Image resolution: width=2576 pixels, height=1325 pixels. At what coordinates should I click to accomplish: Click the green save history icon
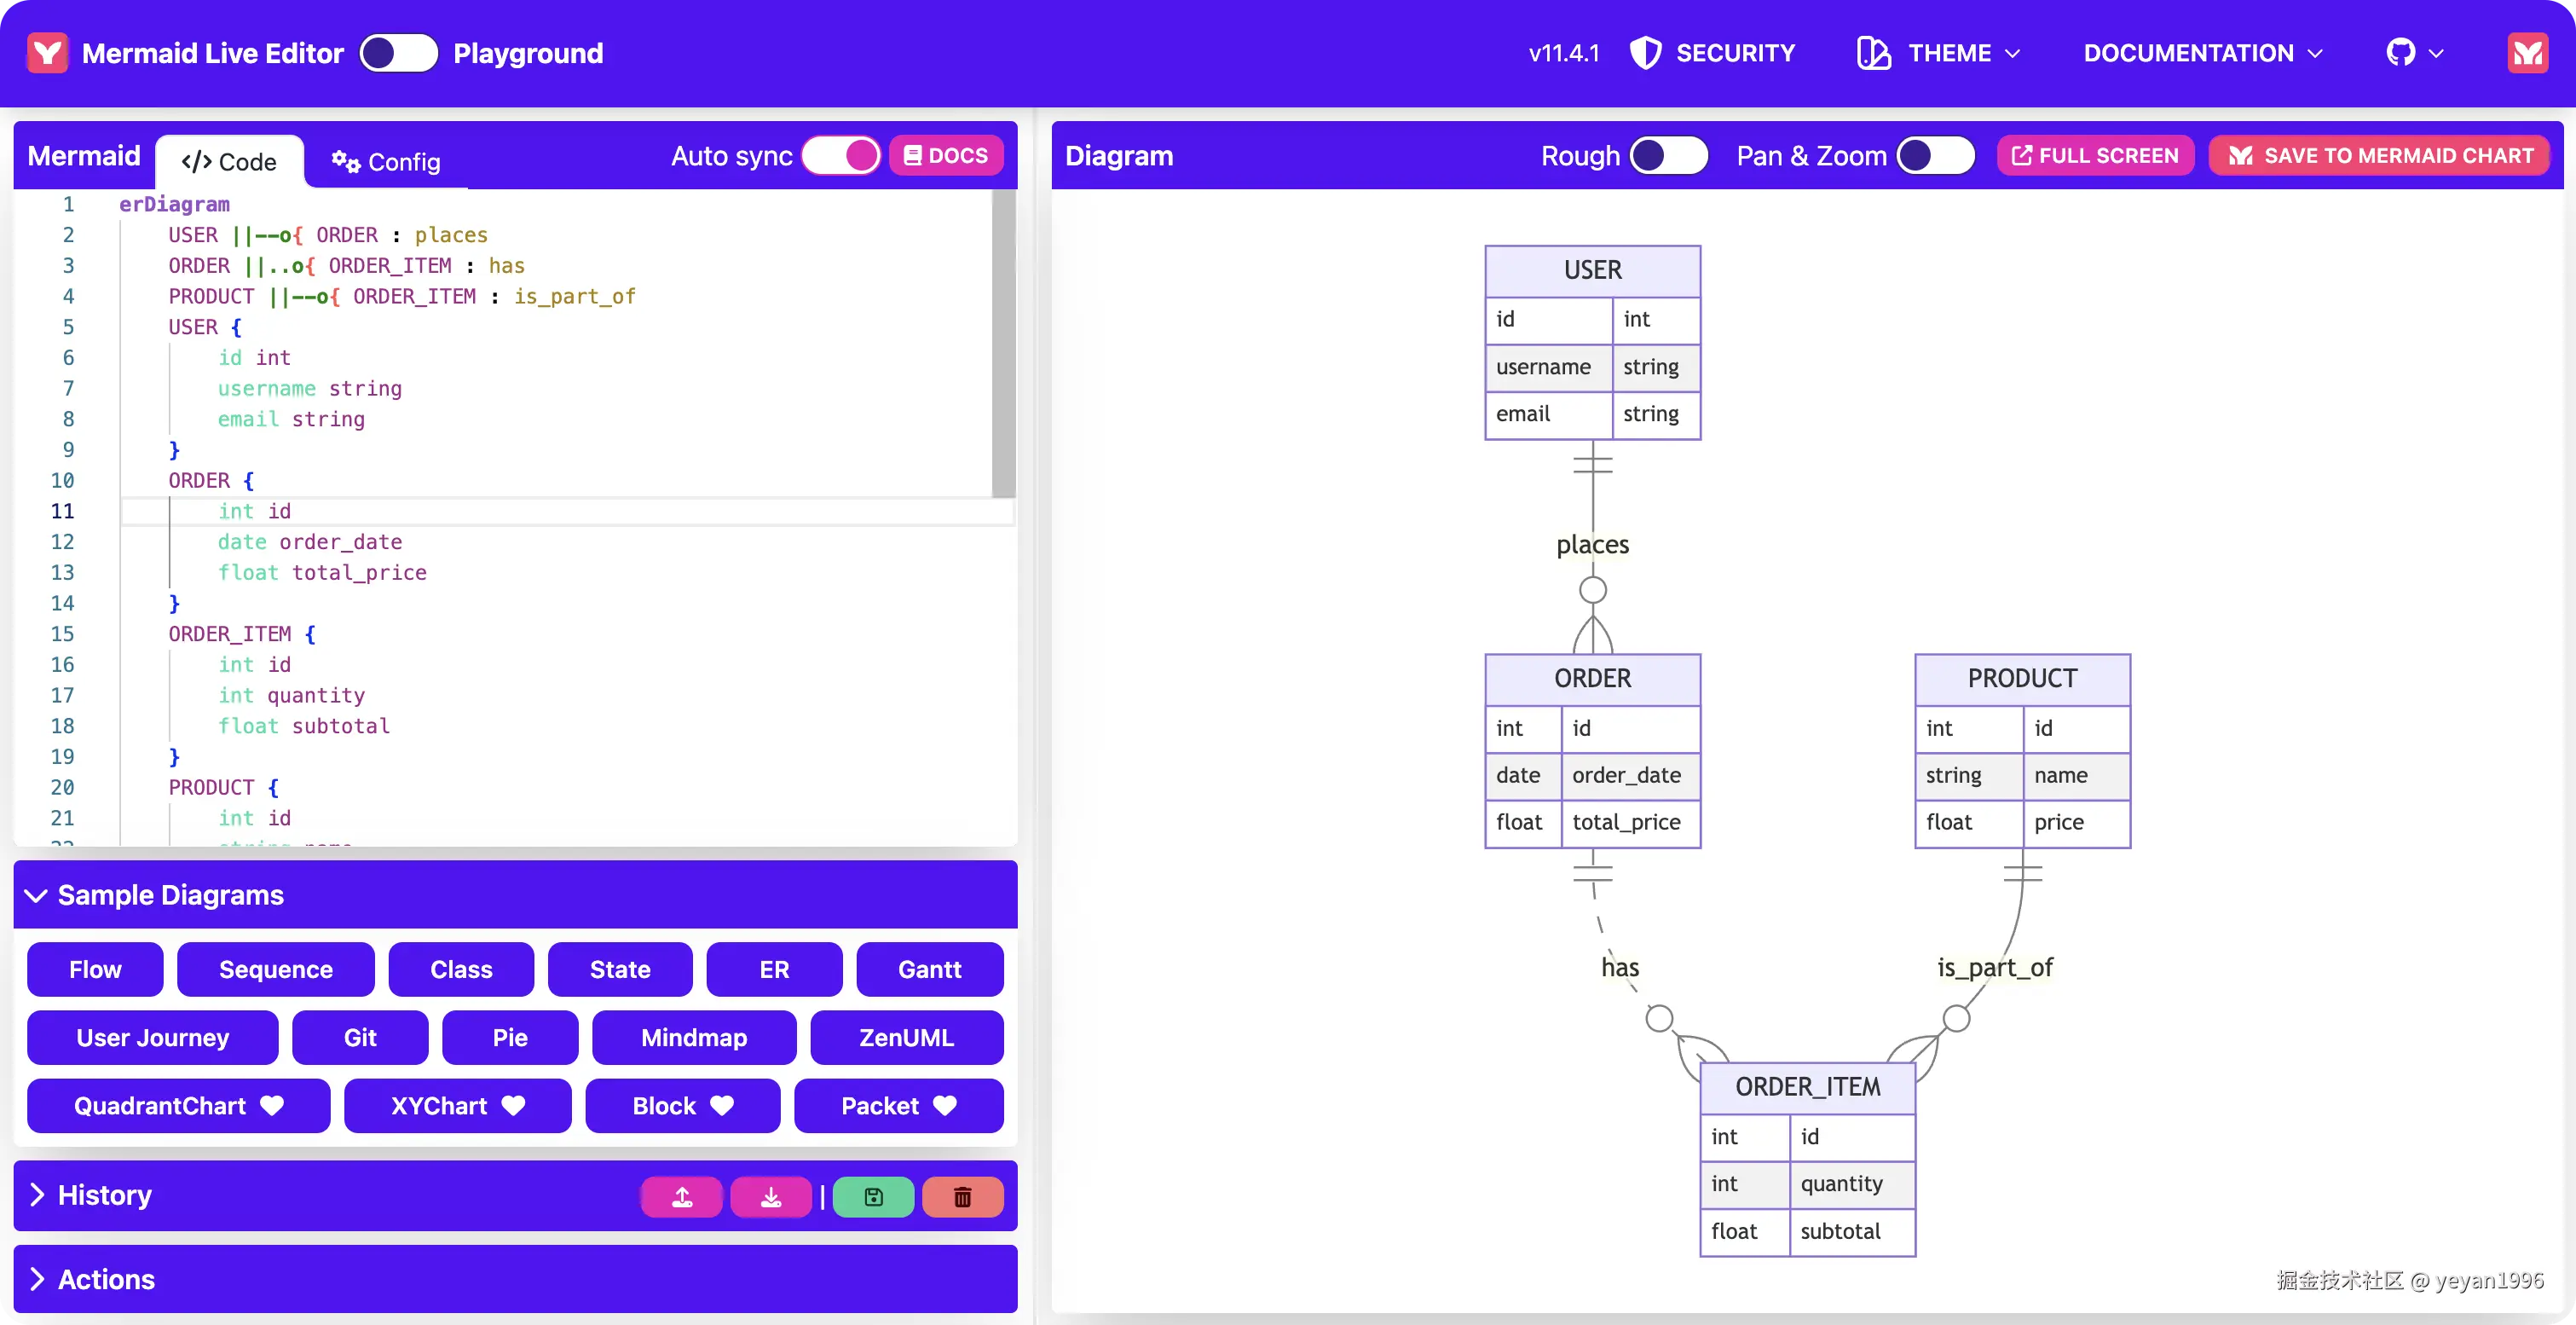pos(872,1196)
